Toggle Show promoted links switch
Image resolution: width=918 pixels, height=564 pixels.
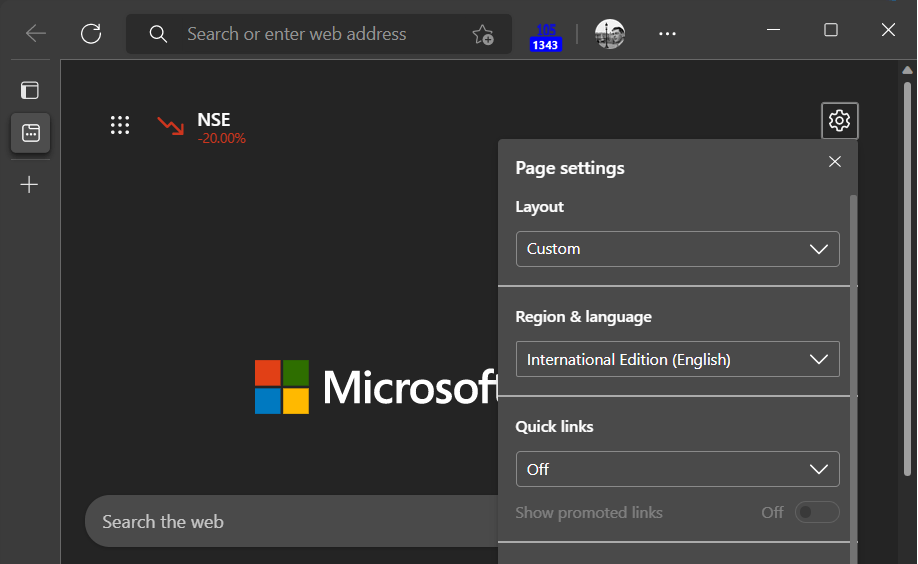pos(817,512)
